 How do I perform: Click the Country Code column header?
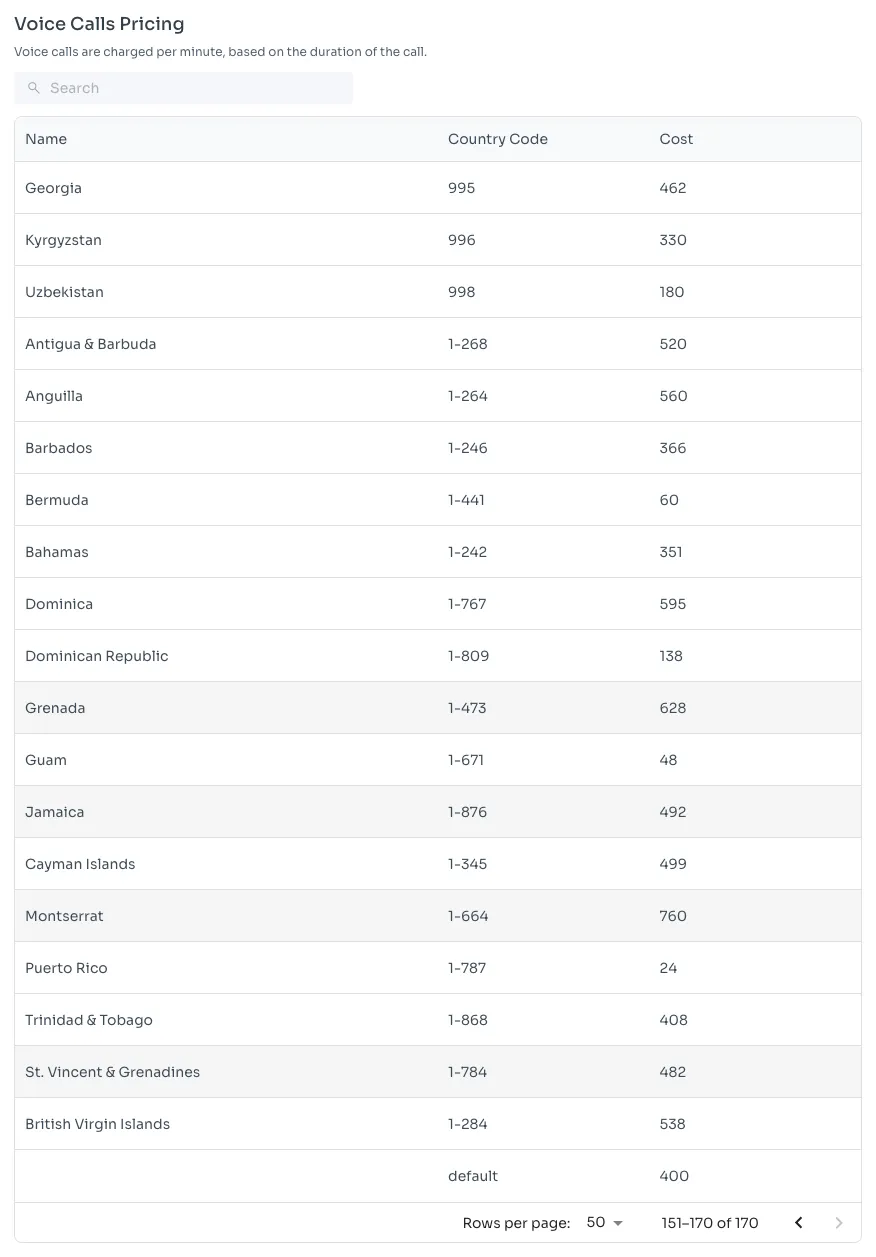click(497, 139)
